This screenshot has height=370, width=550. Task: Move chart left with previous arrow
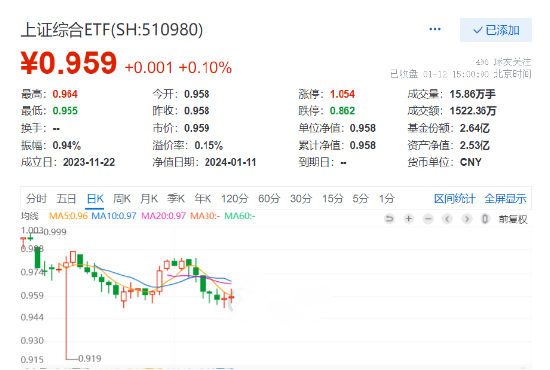click(x=447, y=219)
